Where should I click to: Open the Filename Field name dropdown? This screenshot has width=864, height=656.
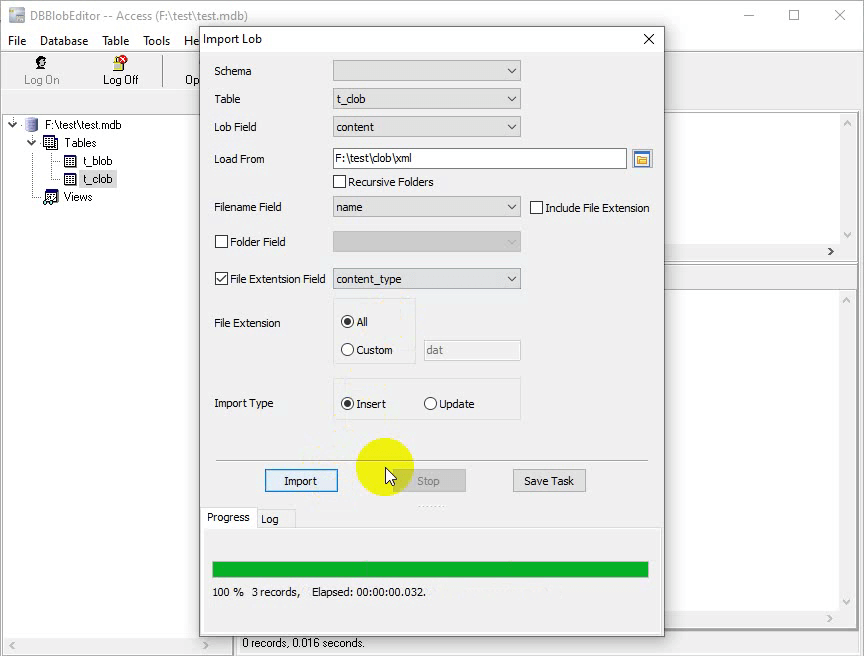[x=426, y=207]
